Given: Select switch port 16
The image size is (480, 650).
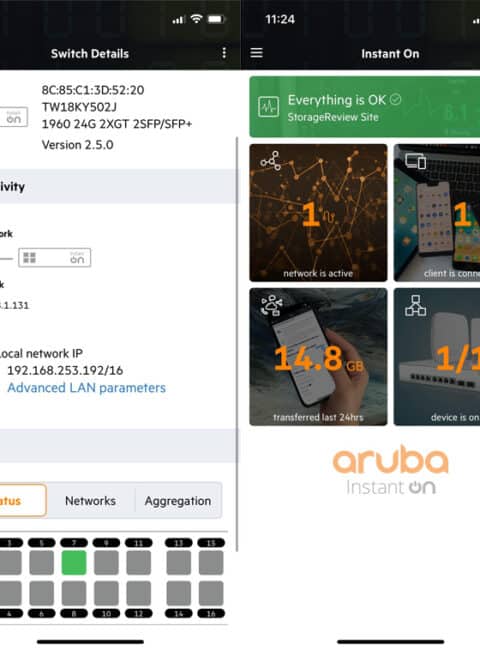Looking at the screenshot, I should (x=211, y=593).
